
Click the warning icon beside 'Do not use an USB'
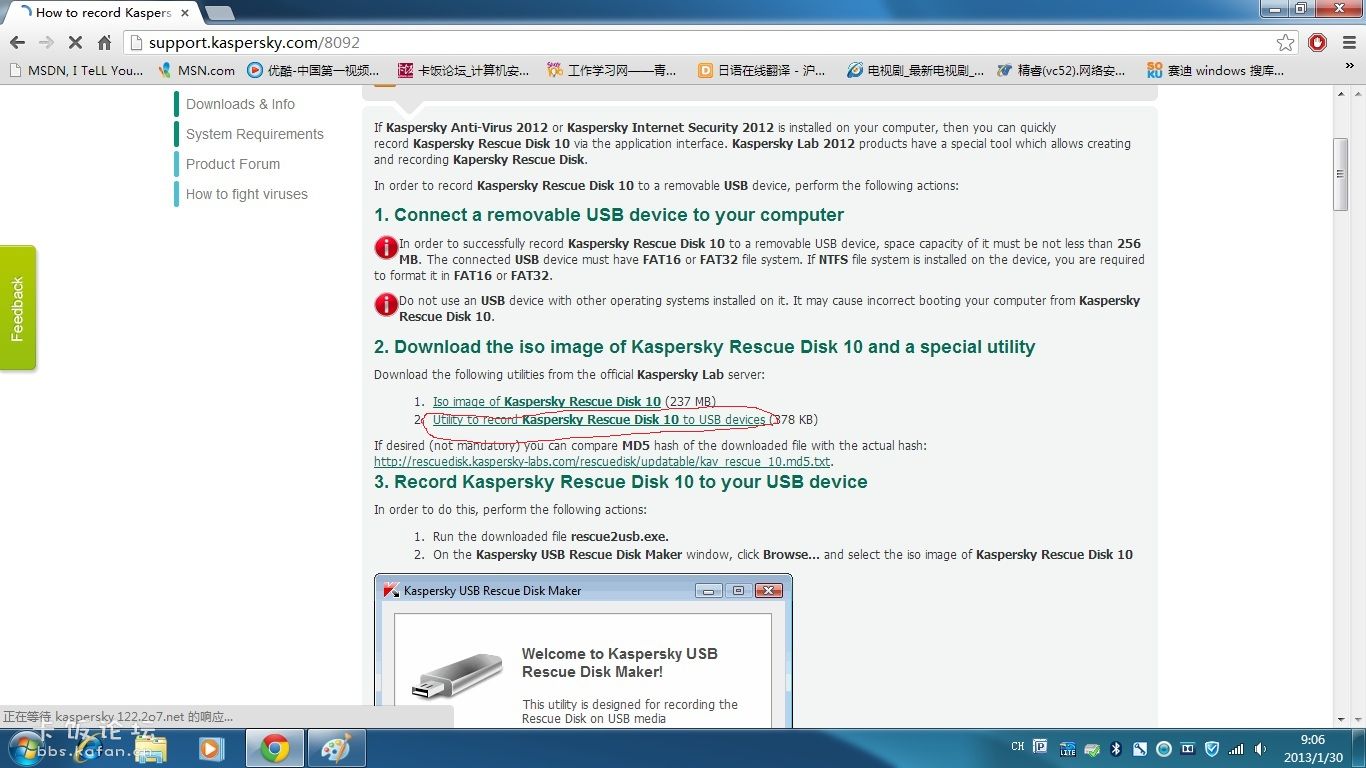tap(386, 304)
